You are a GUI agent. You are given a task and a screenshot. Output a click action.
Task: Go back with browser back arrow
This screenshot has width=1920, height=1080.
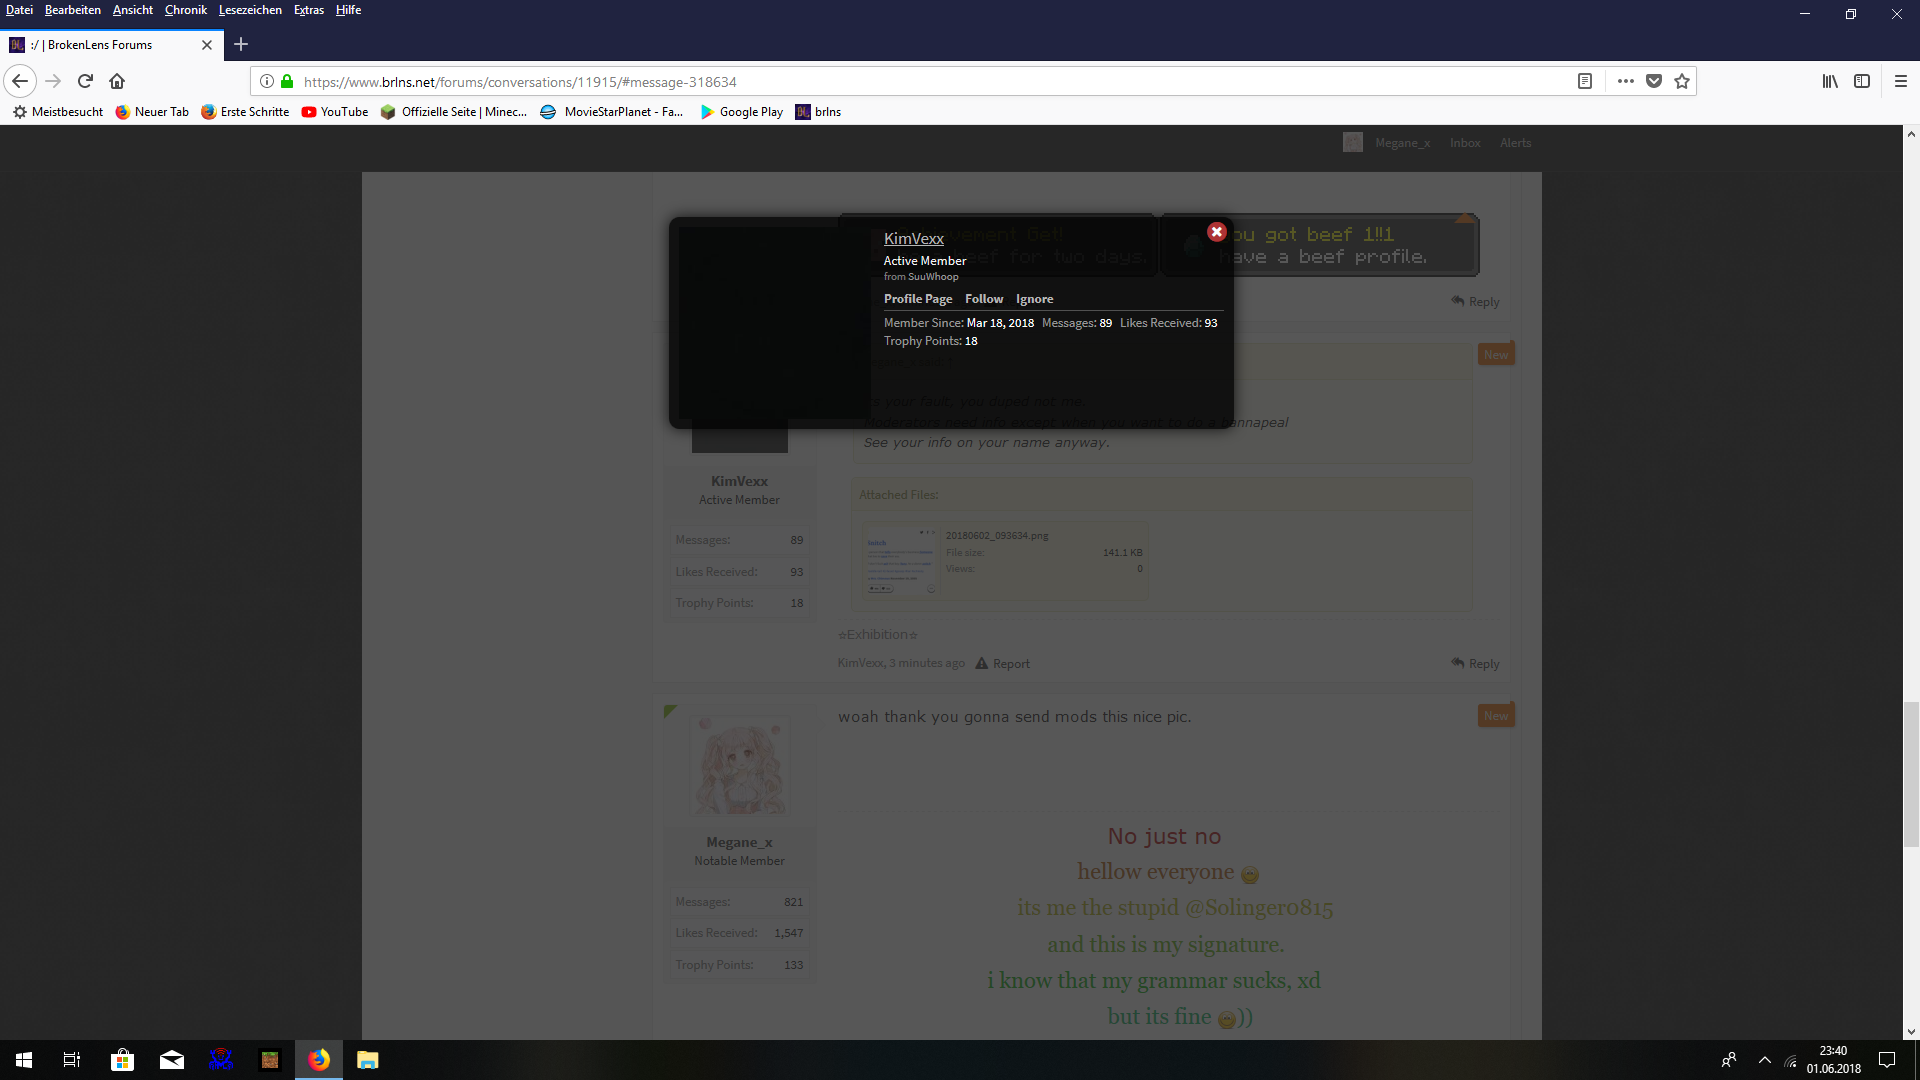[x=20, y=81]
